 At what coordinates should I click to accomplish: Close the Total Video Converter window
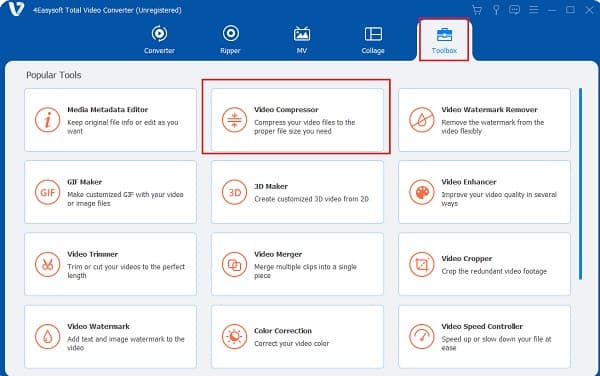(x=589, y=10)
